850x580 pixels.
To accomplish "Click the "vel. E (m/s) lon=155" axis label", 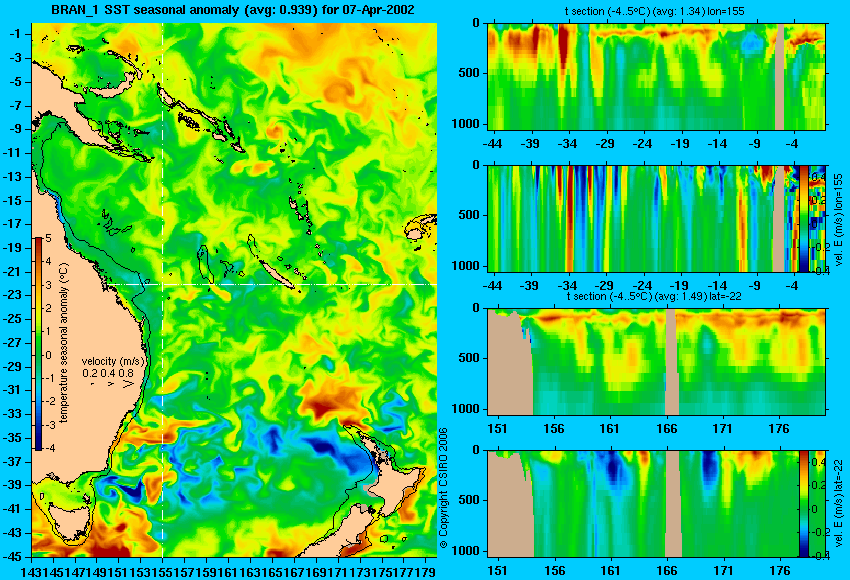I will (x=838, y=220).
